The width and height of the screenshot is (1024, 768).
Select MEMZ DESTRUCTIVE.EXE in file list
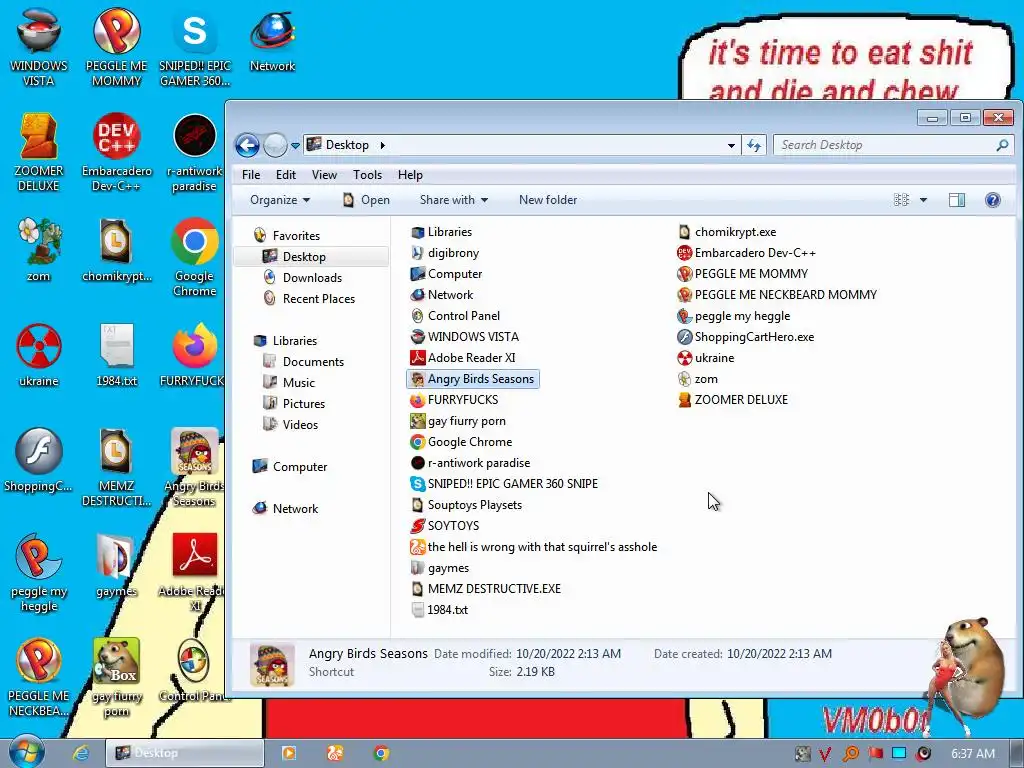tap(485, 589)
